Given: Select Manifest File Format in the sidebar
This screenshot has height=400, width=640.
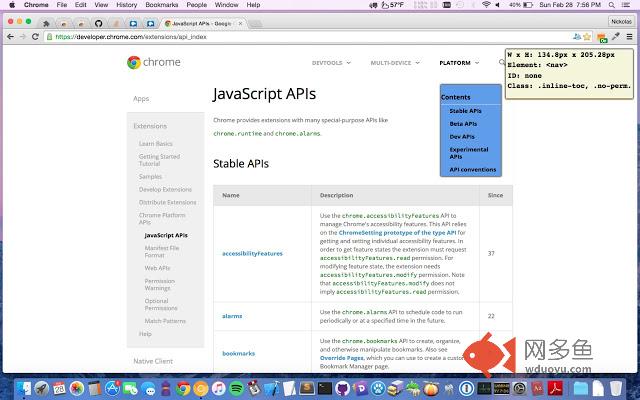Looking at the screenshot, I should coord(160,251).
